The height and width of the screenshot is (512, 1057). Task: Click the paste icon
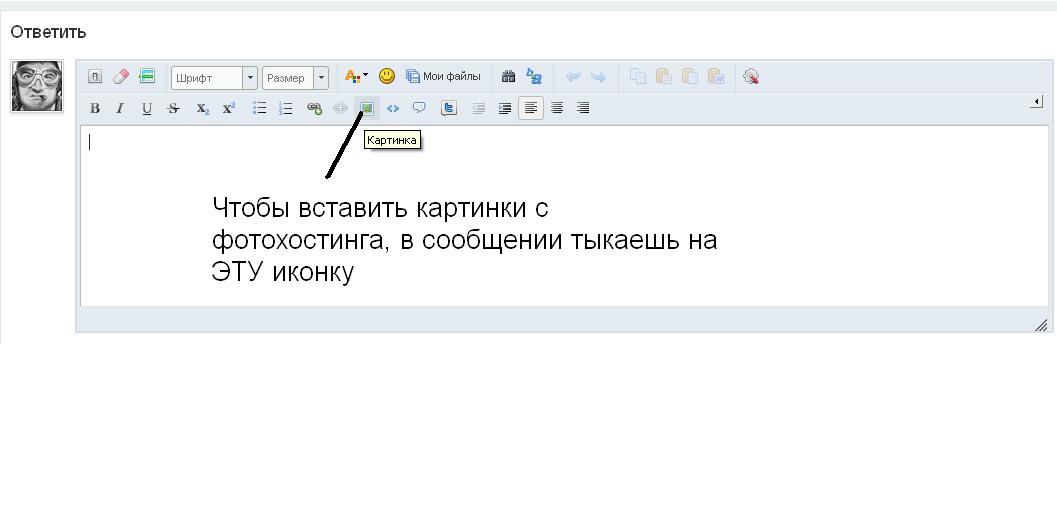[663, 77]
